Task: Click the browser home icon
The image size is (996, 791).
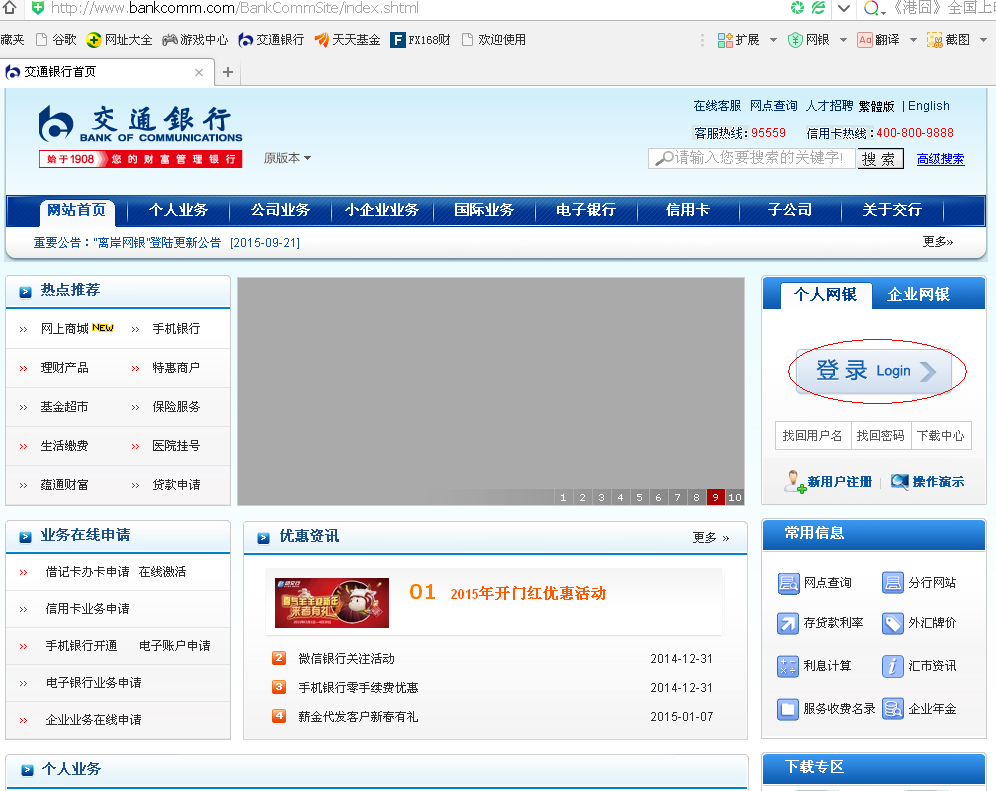Action: 10,8
